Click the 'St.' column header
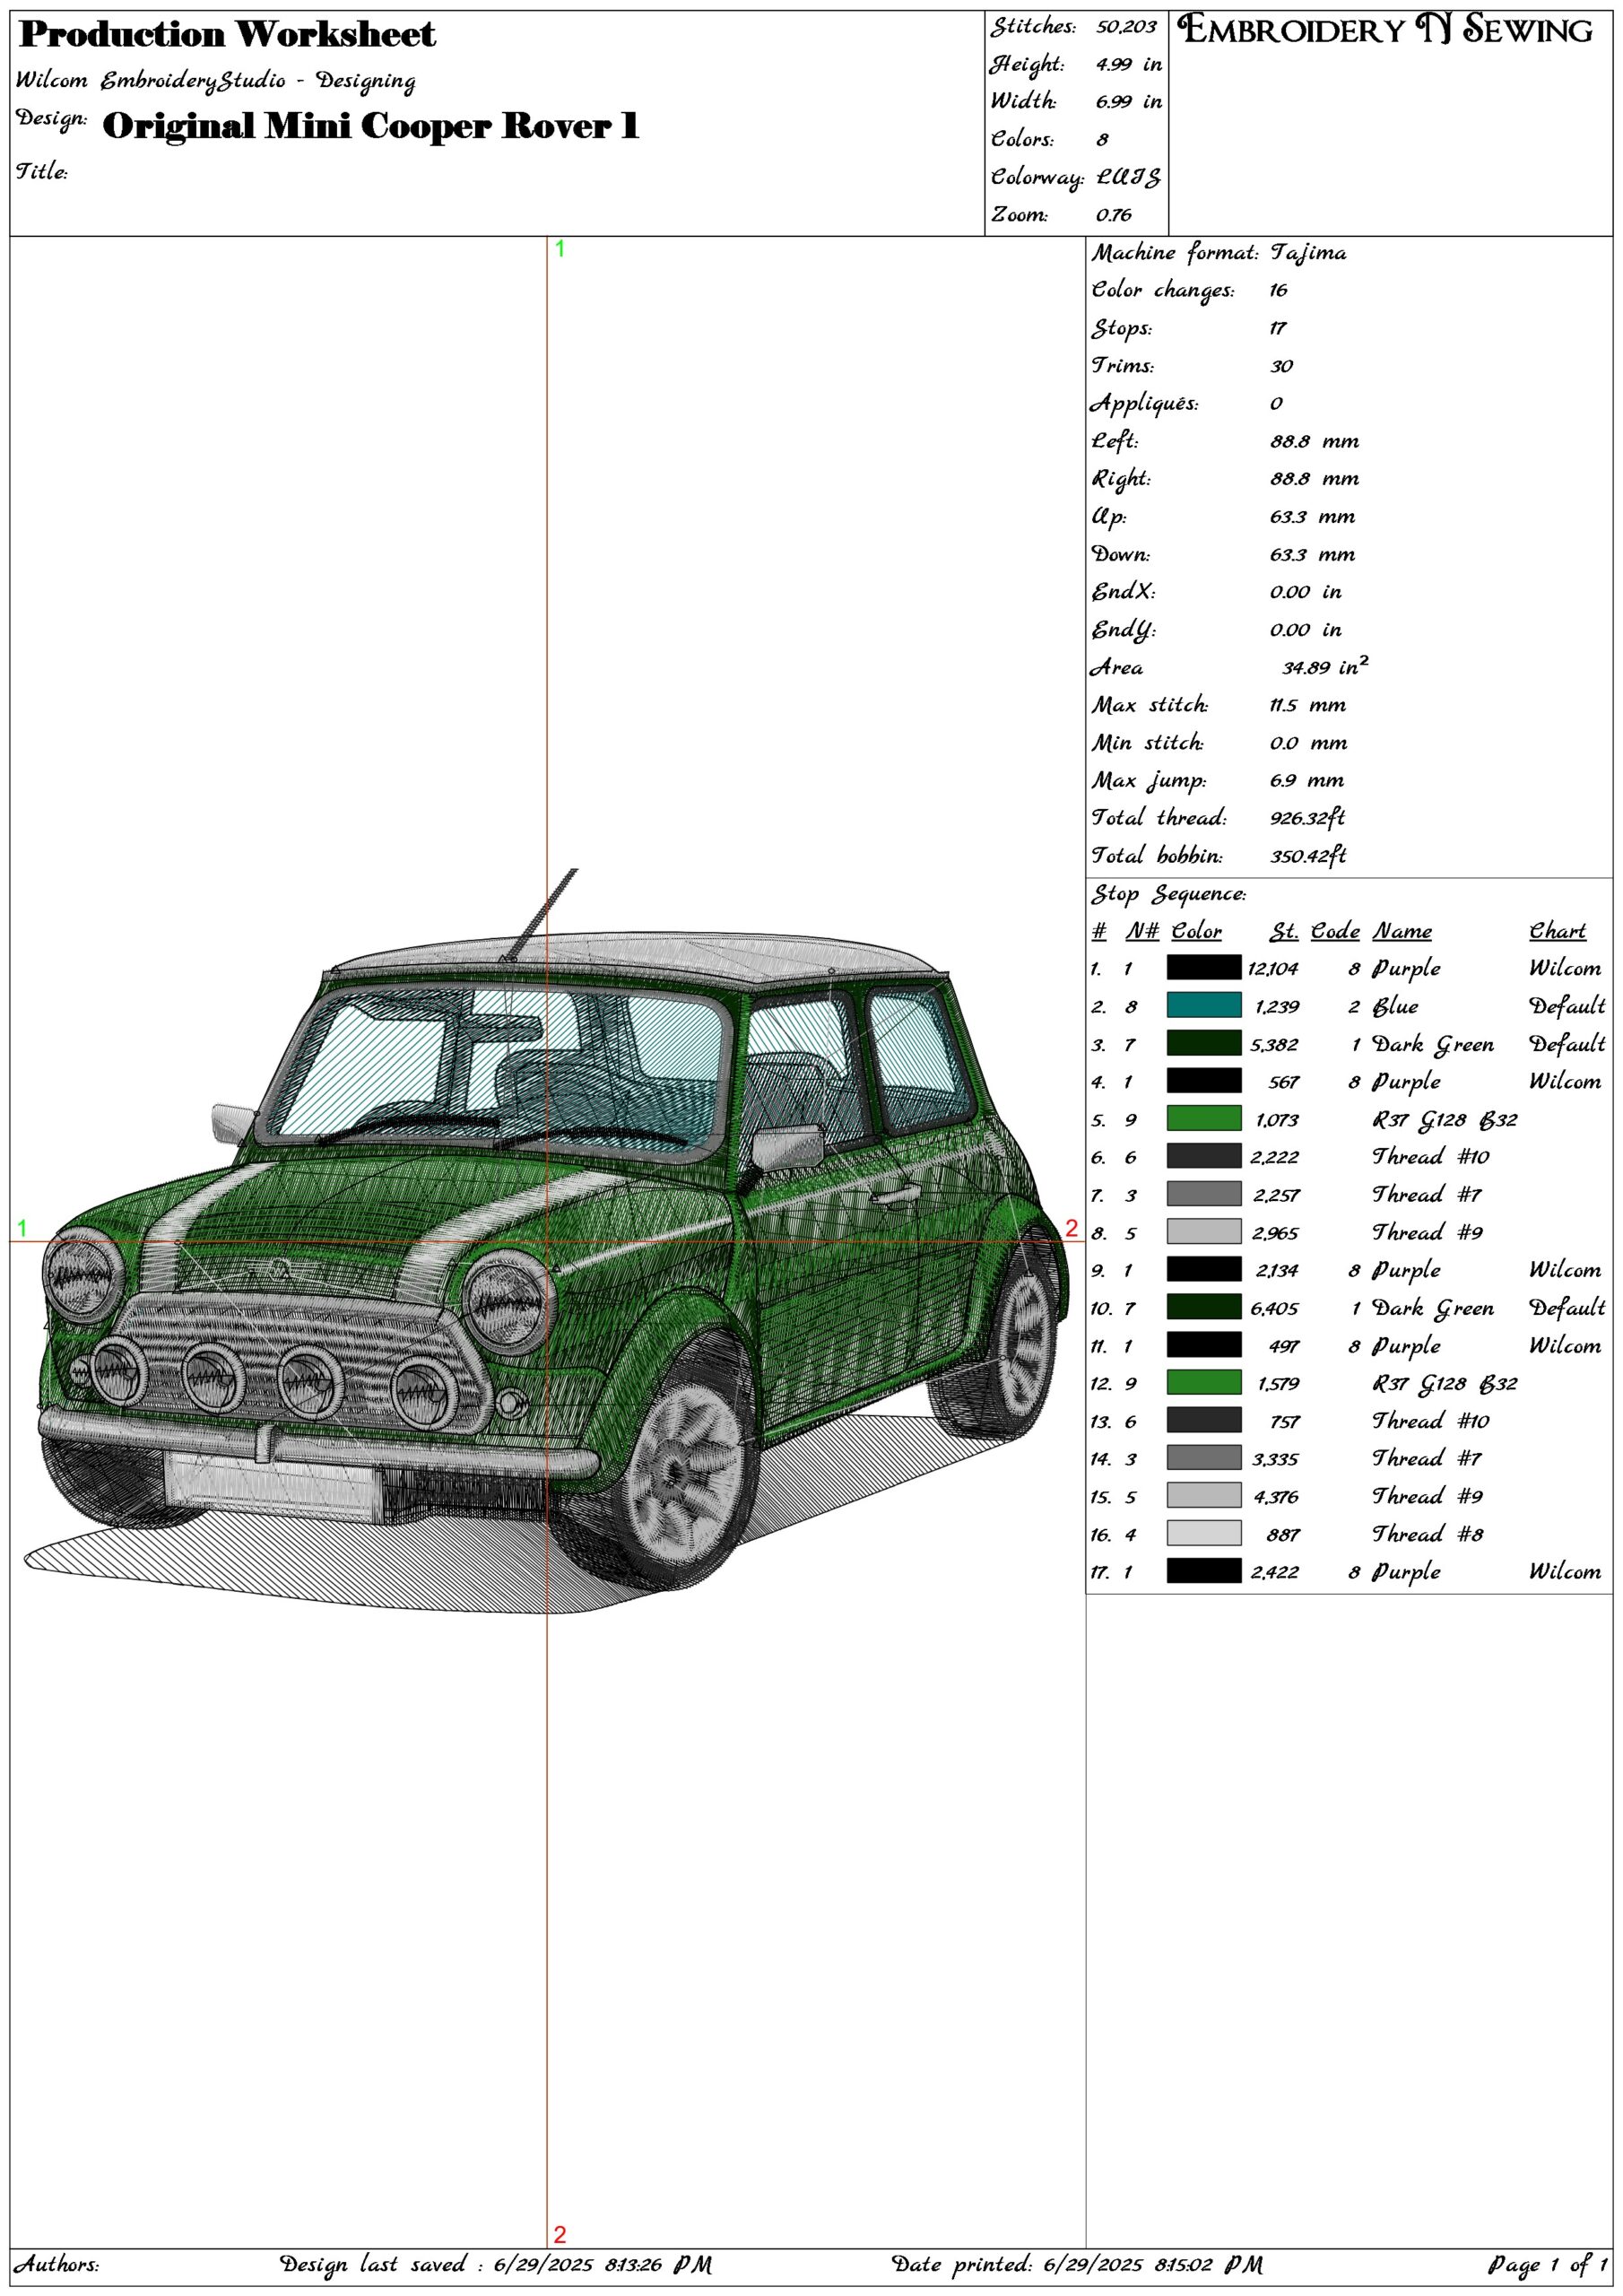 [1285, 931]
